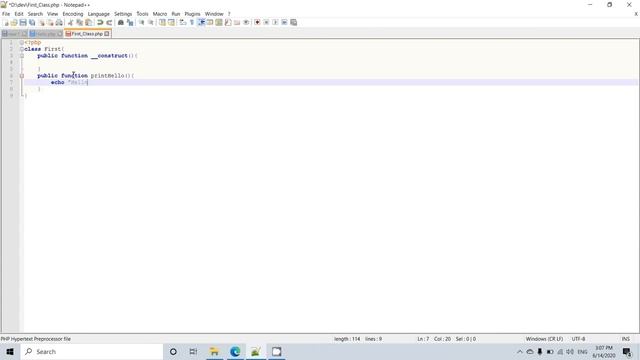Open the Windows Start menu
This screenshot has height=360, width=640.
click(x=10, y=352)
